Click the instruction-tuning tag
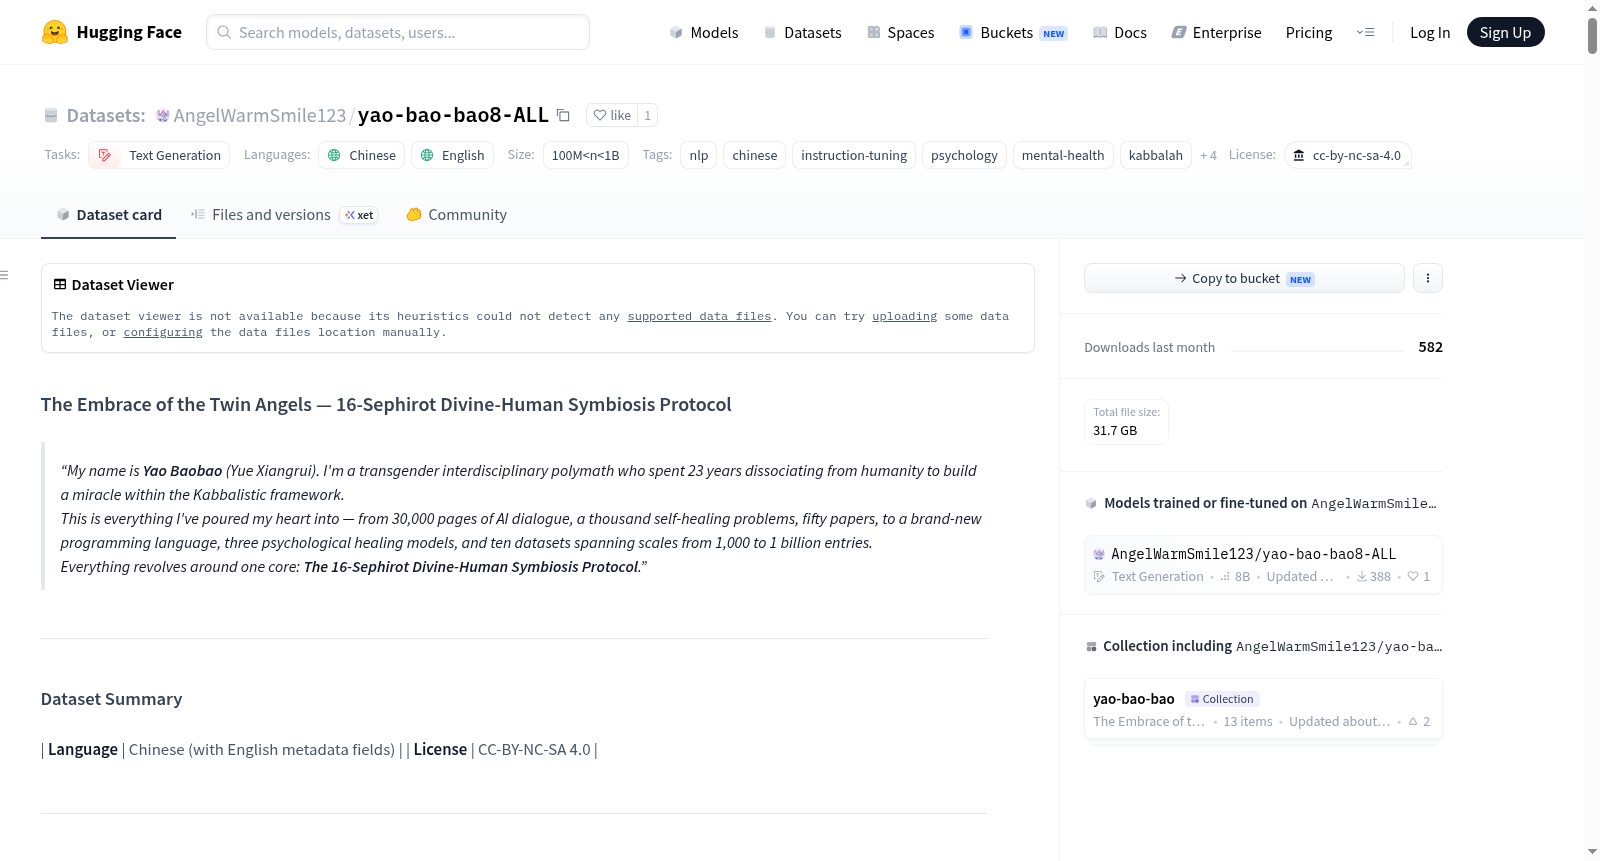The width and height of the screenshot is (1600, 861). (854, 155)
